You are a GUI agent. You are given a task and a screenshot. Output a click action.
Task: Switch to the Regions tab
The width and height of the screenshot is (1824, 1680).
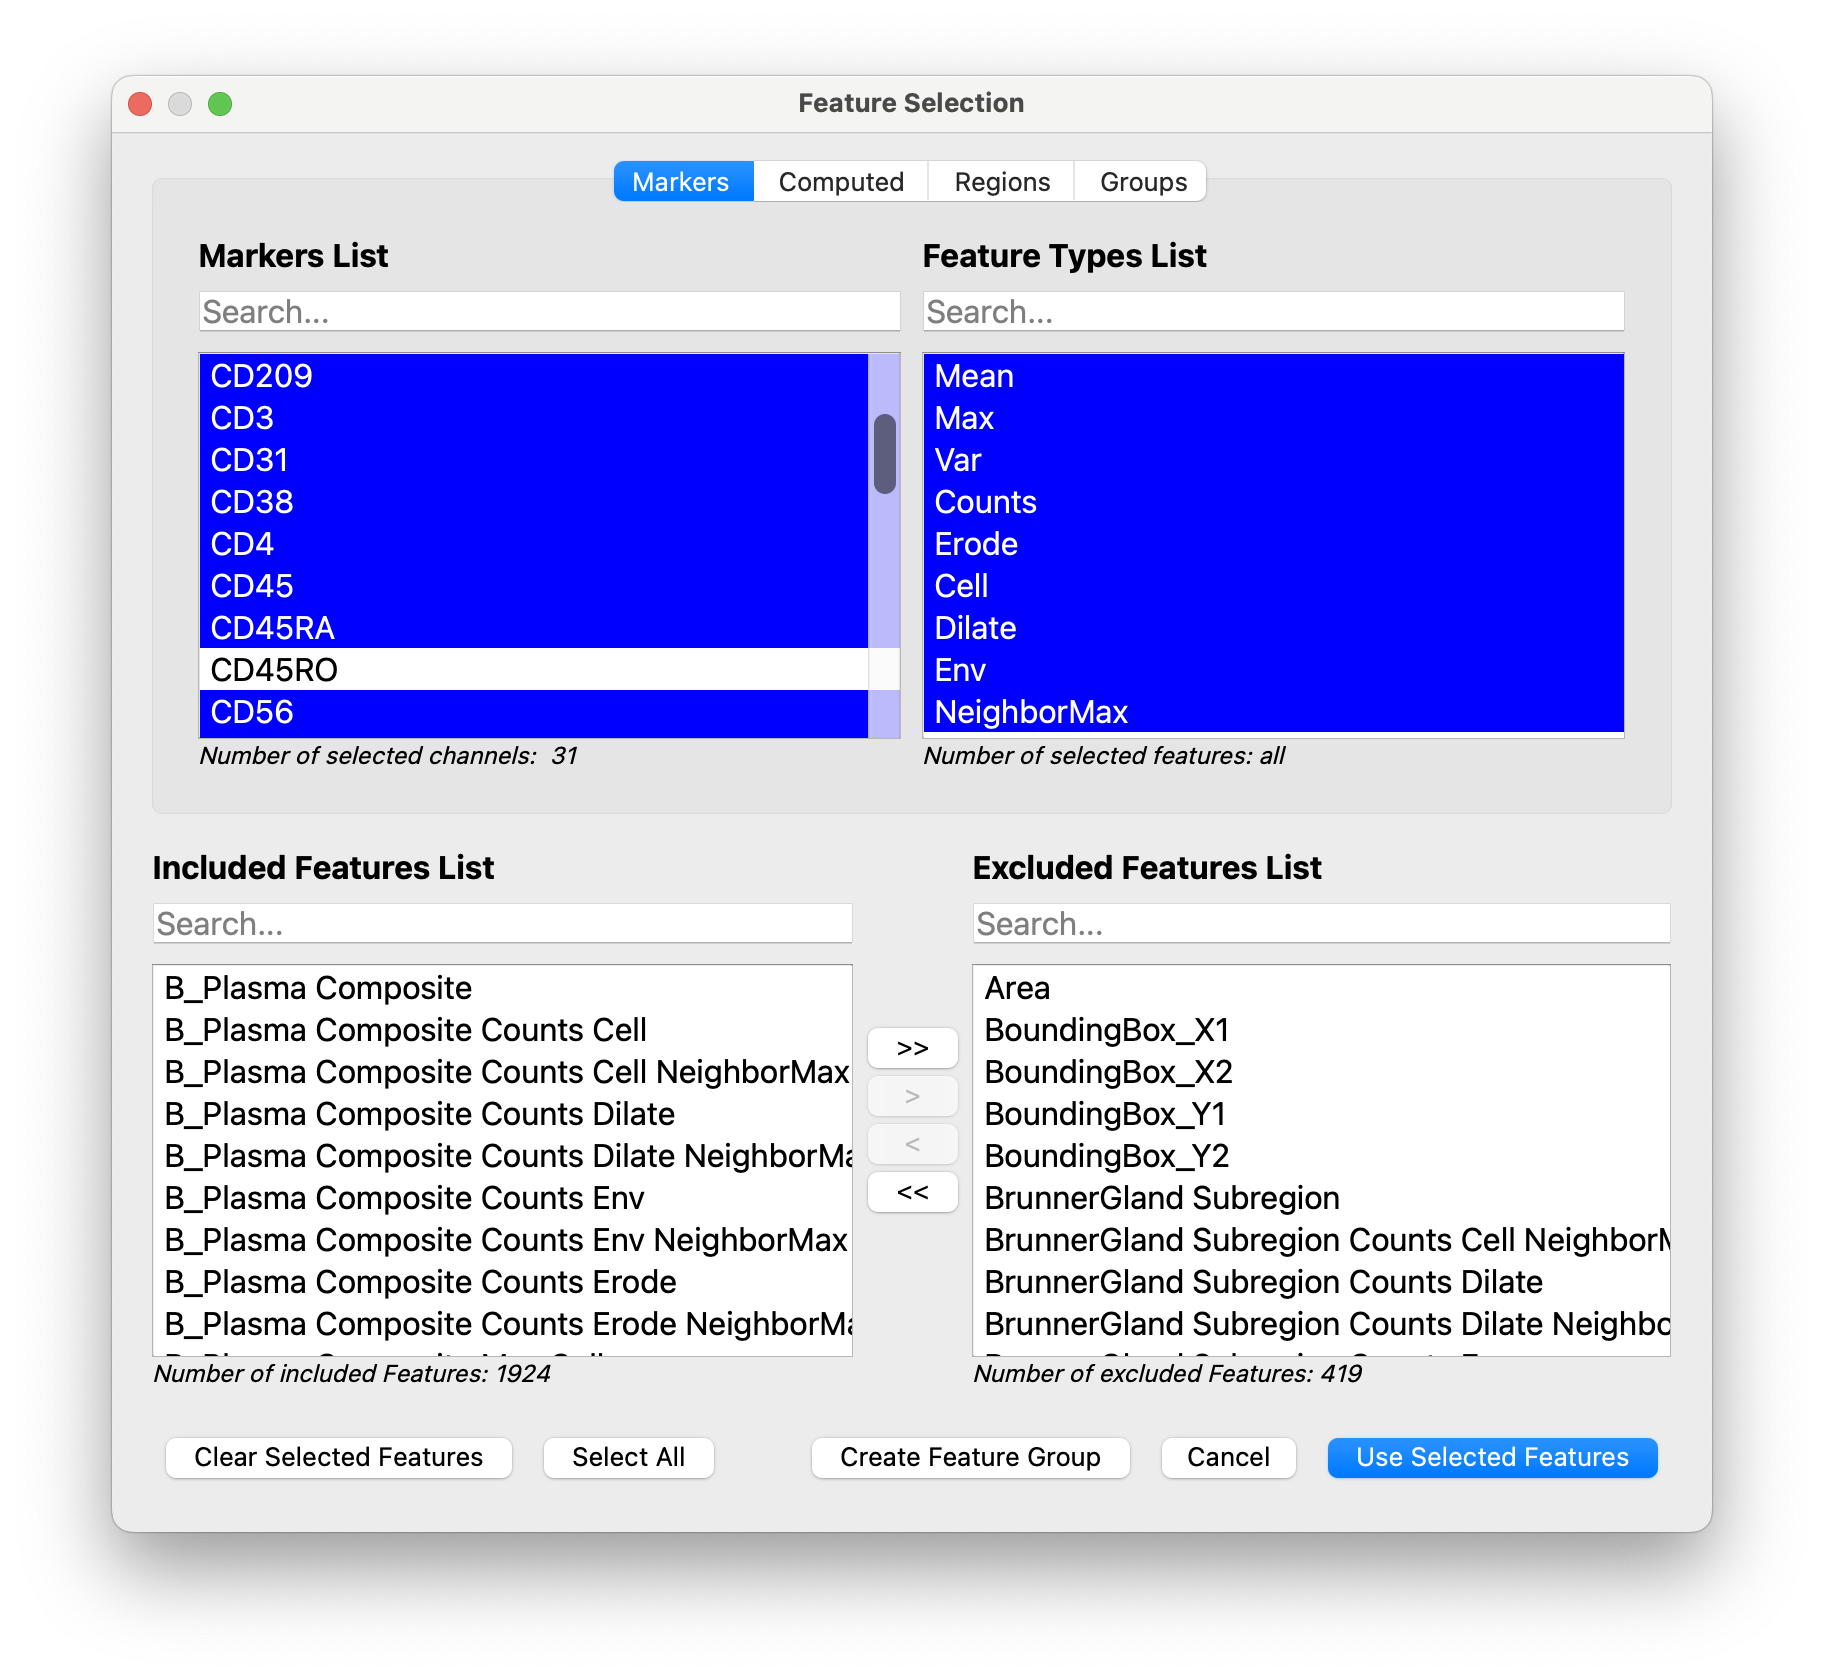pyautogui.click(x=1001, y=181)
